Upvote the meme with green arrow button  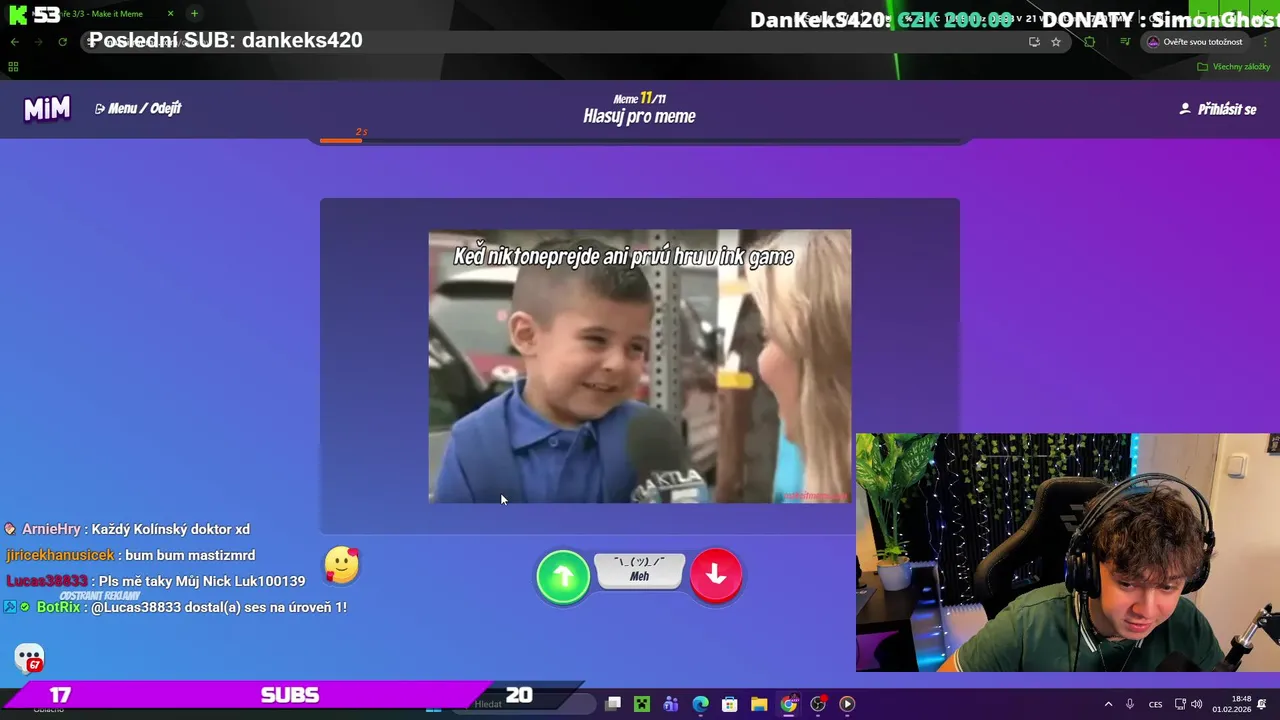coord(563,576)
